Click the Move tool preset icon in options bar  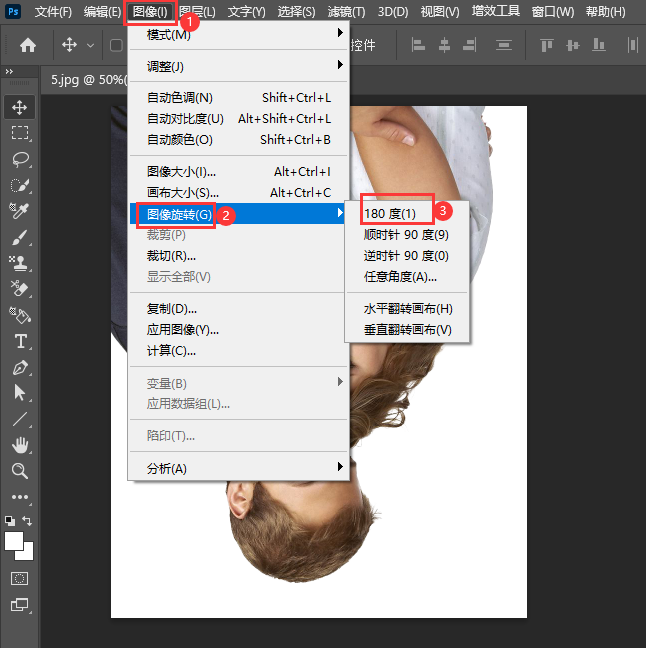click(x=69, y=45)
